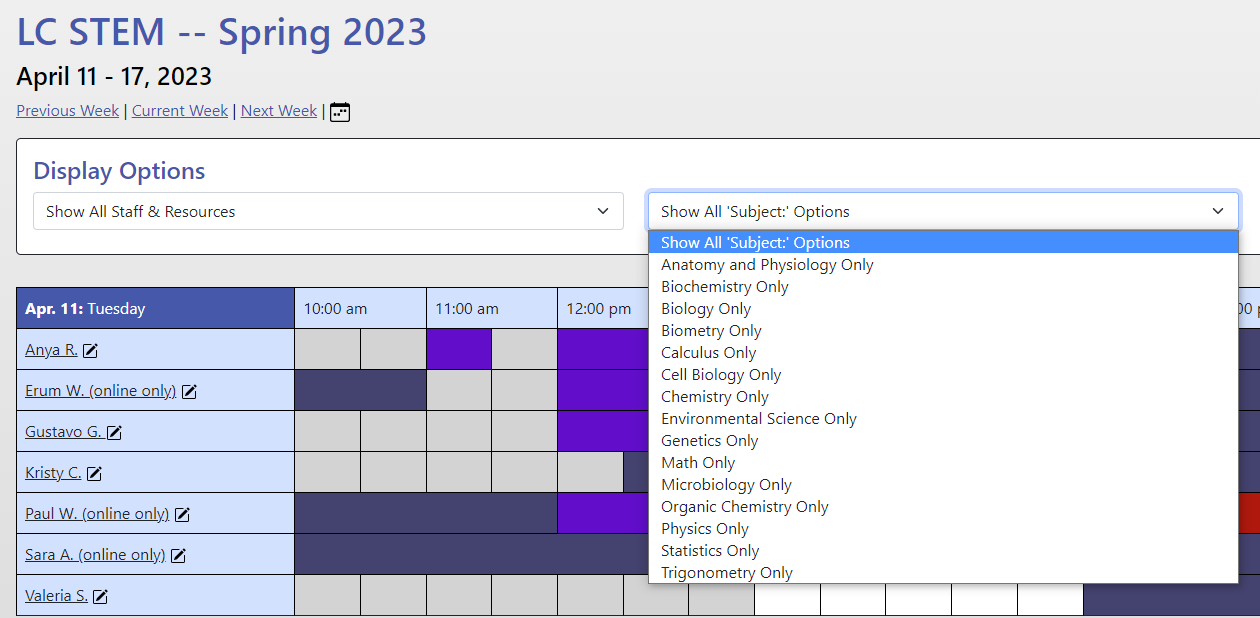Click the edit pencil next to Erum W.

coord(189,390)
